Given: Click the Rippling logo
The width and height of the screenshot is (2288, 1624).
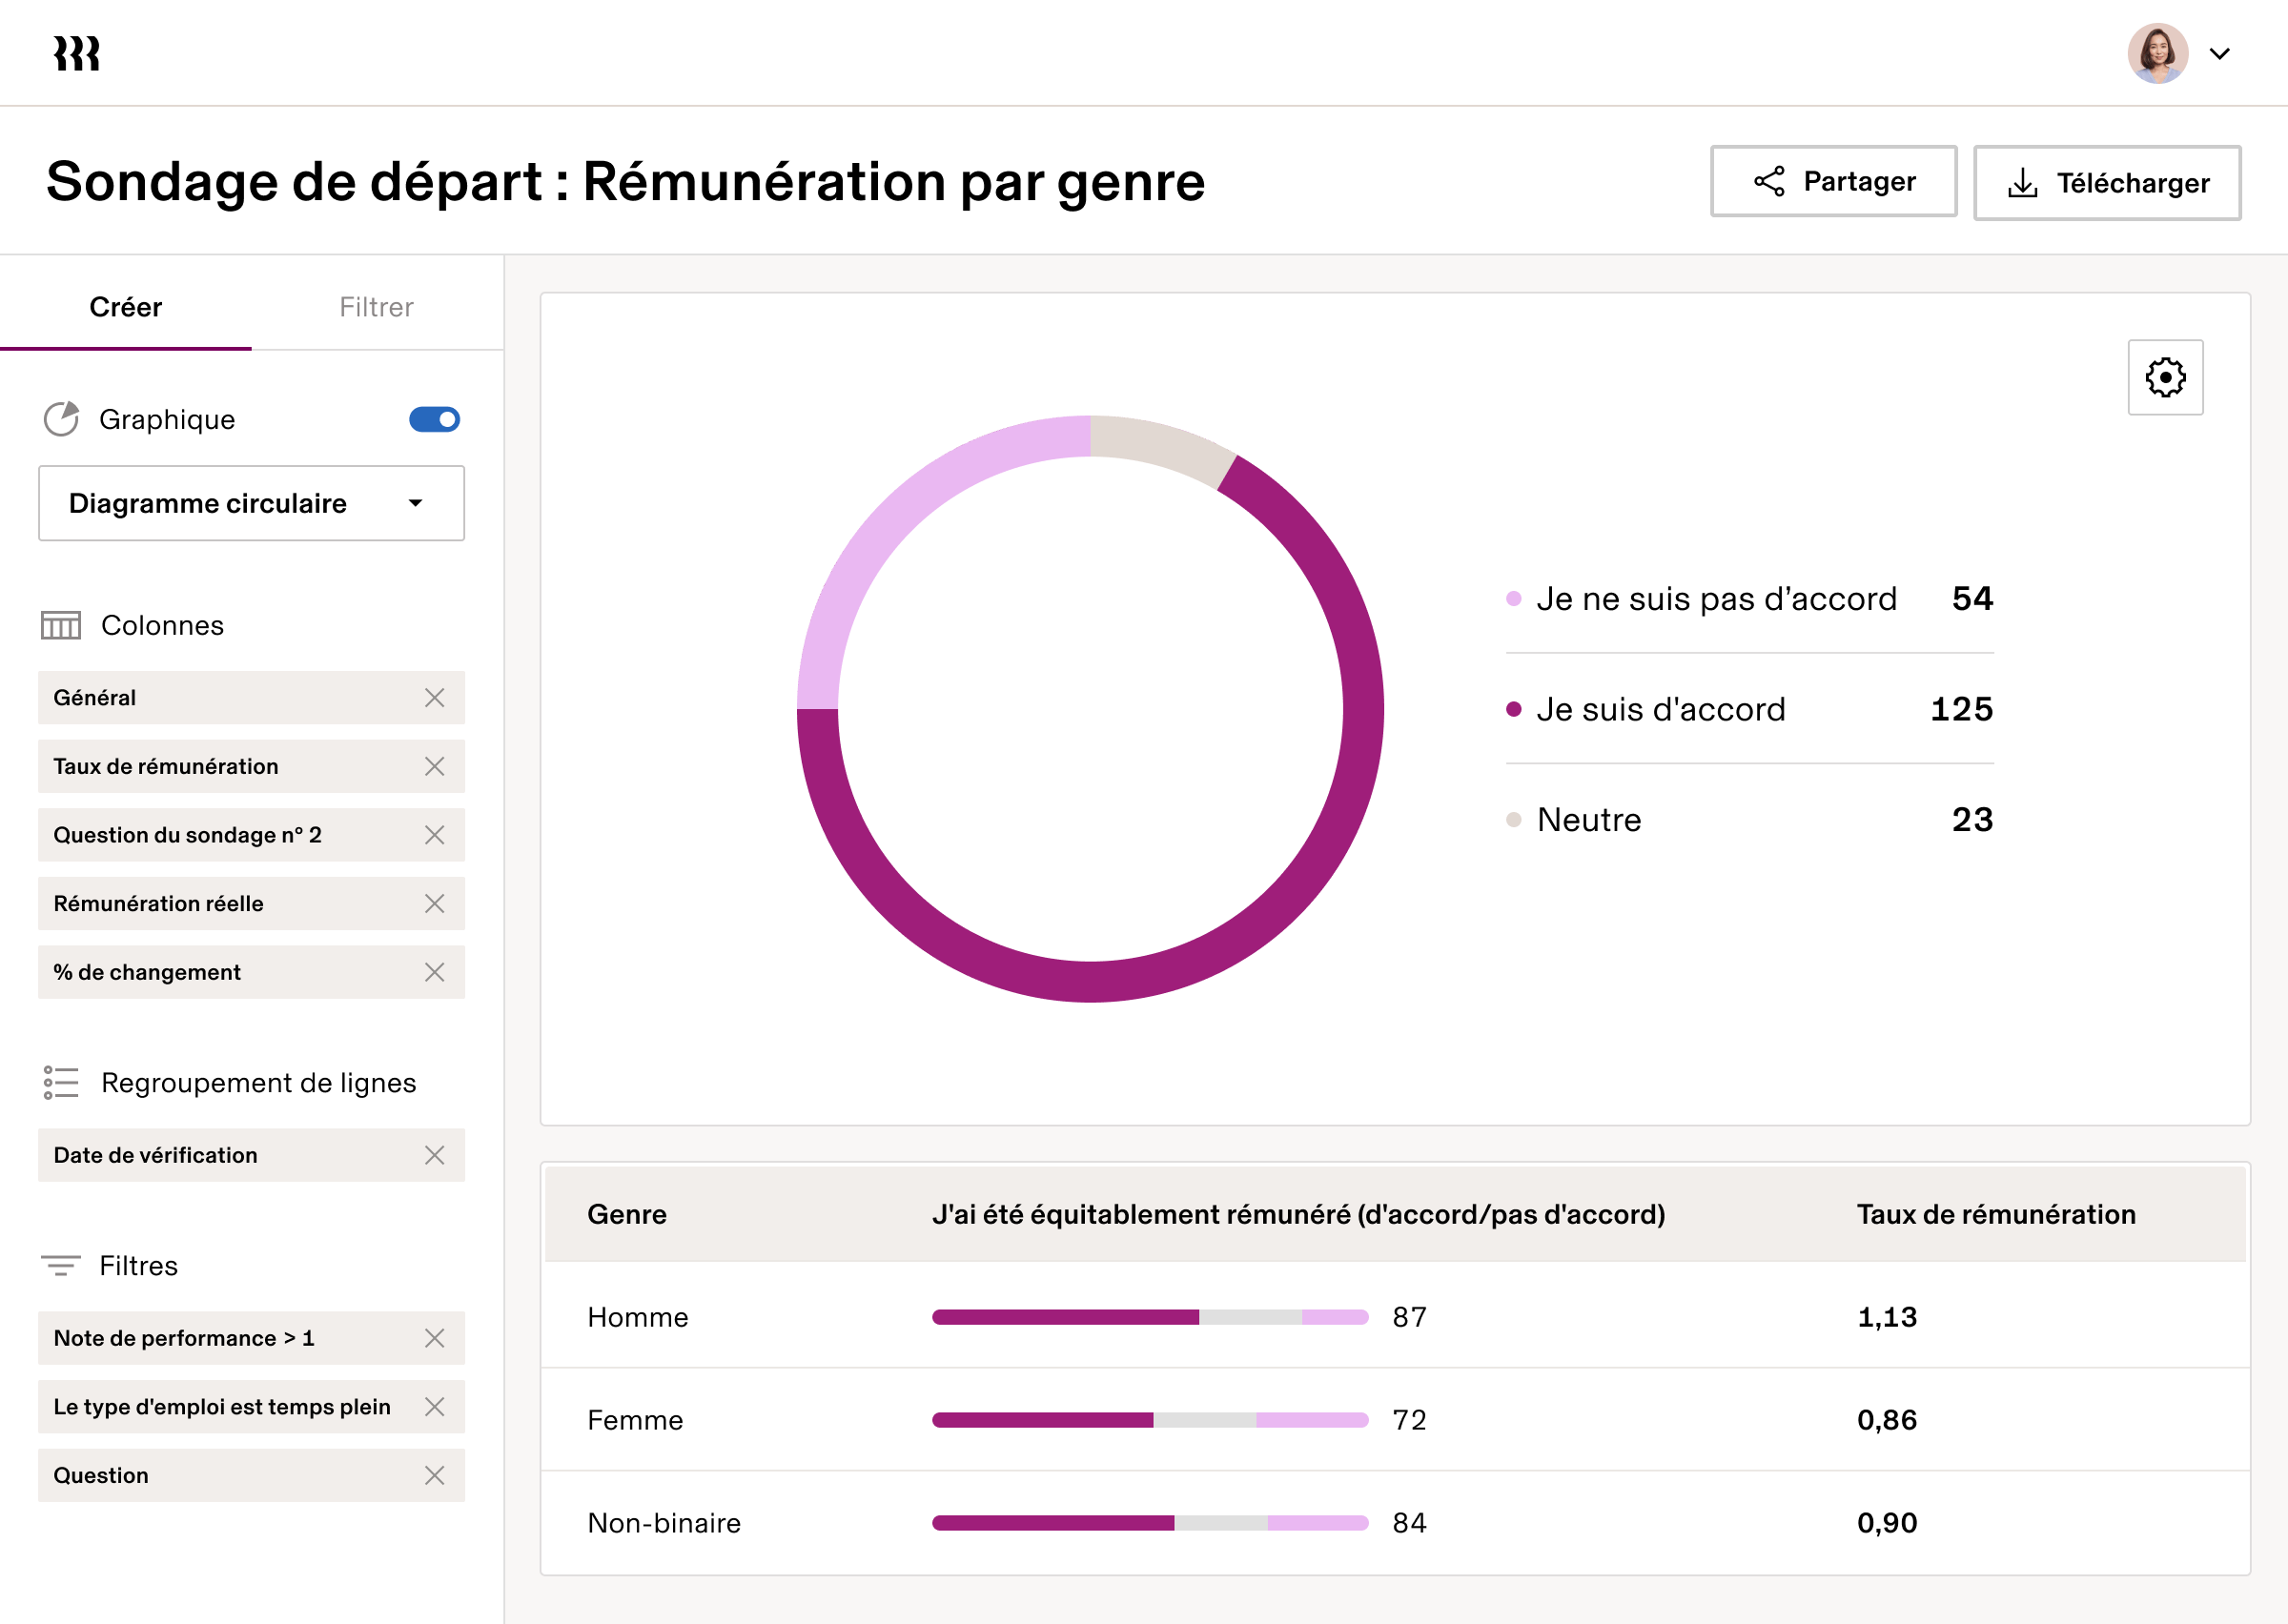Looking at the screenshot, I should 76,53.
